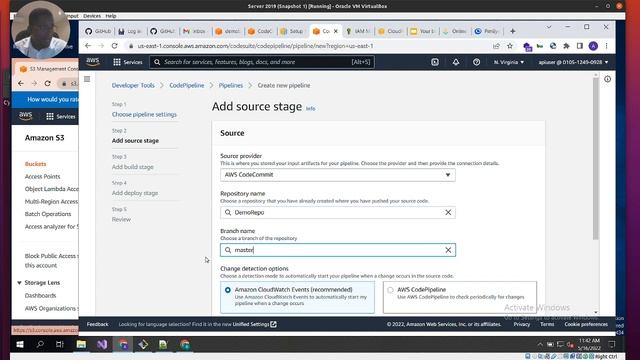Viewport: 640px width, 360px height.
Task: Click Info link beside Add source stage
Action: (x=311, y=109)
